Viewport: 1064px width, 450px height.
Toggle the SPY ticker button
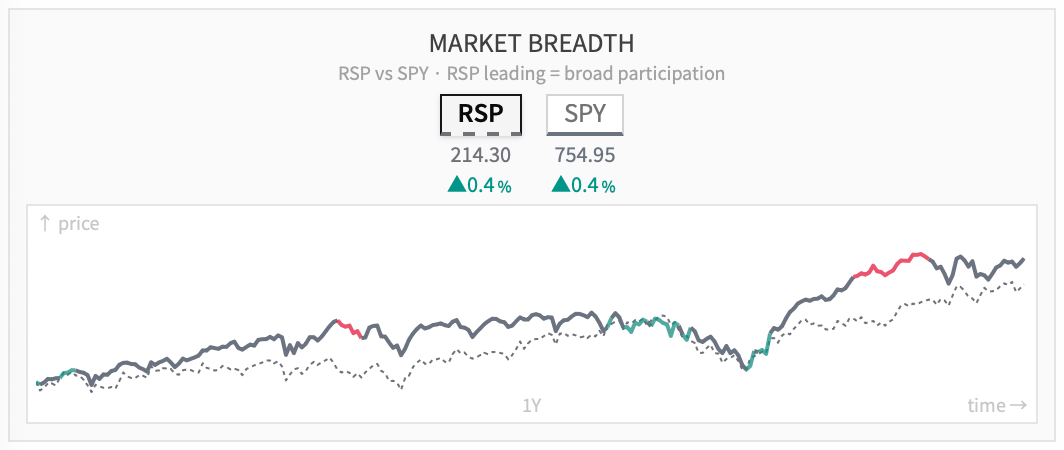[x=584, y=114]
